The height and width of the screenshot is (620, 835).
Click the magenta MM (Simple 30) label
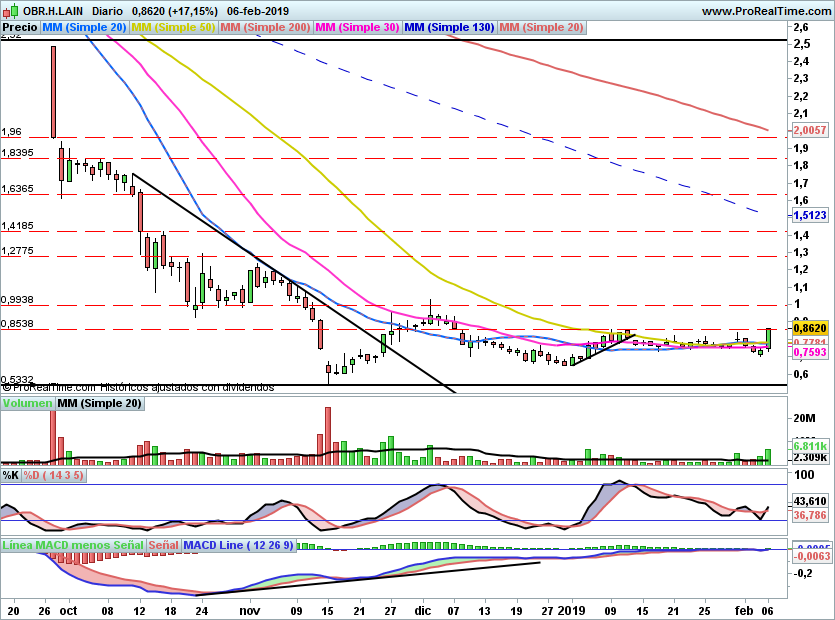pos(357,27)
